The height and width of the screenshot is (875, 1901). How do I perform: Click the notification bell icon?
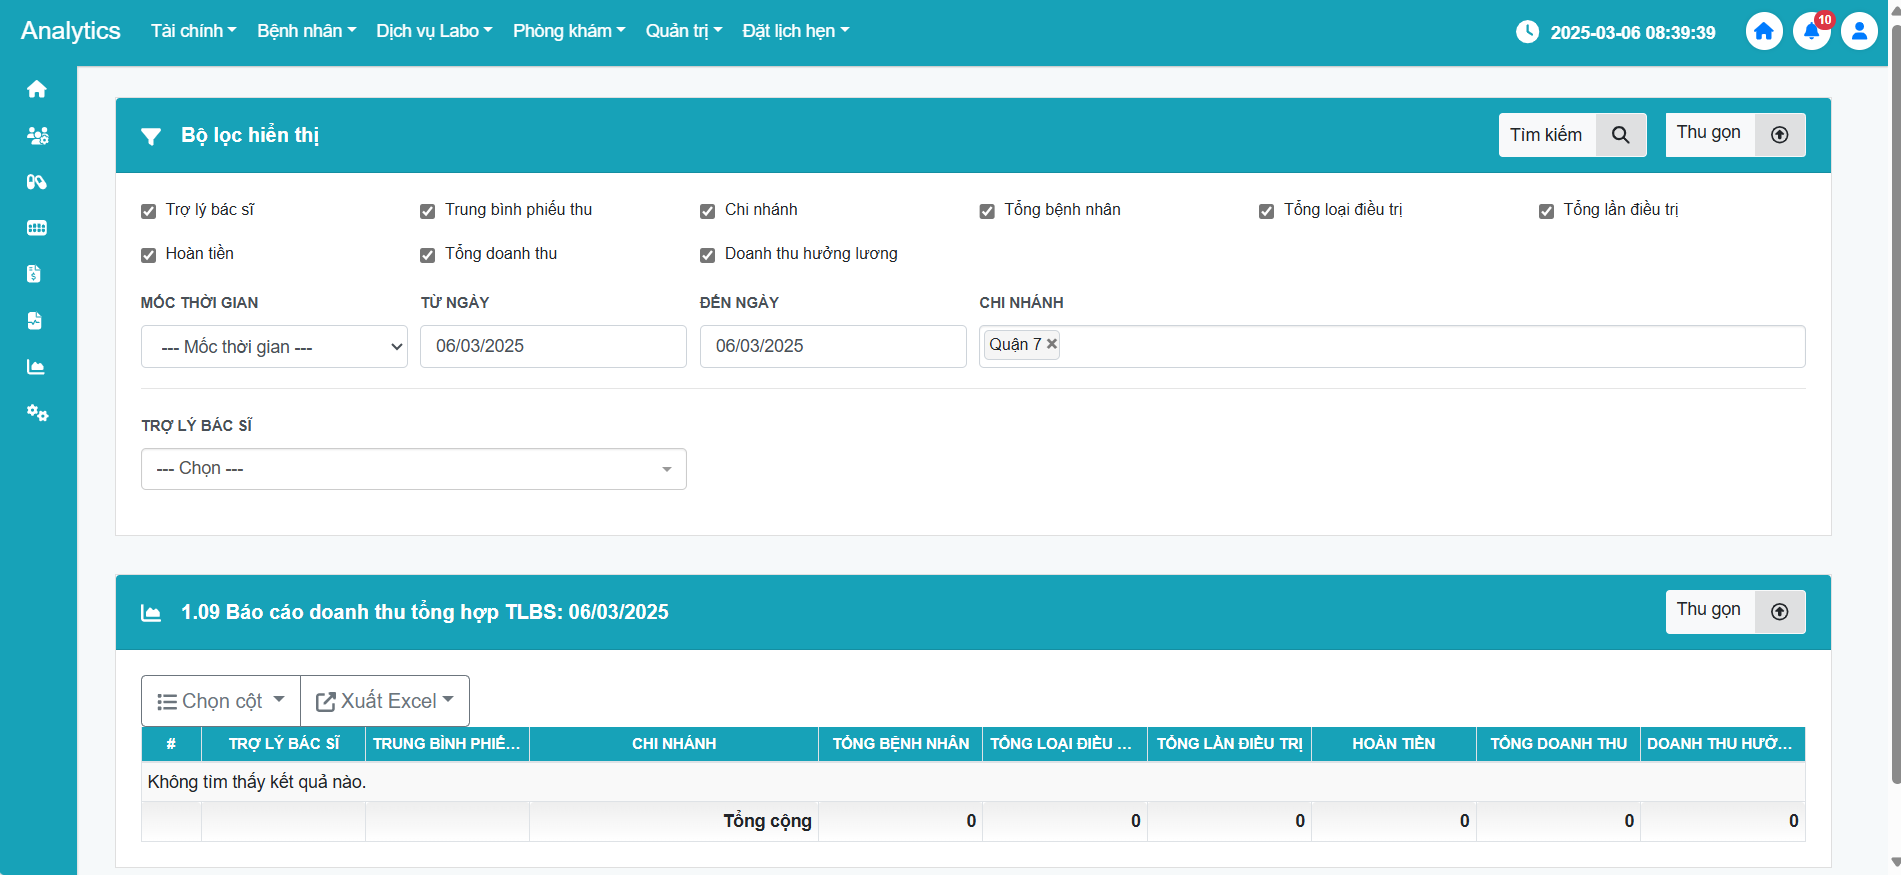(1811, 32)
